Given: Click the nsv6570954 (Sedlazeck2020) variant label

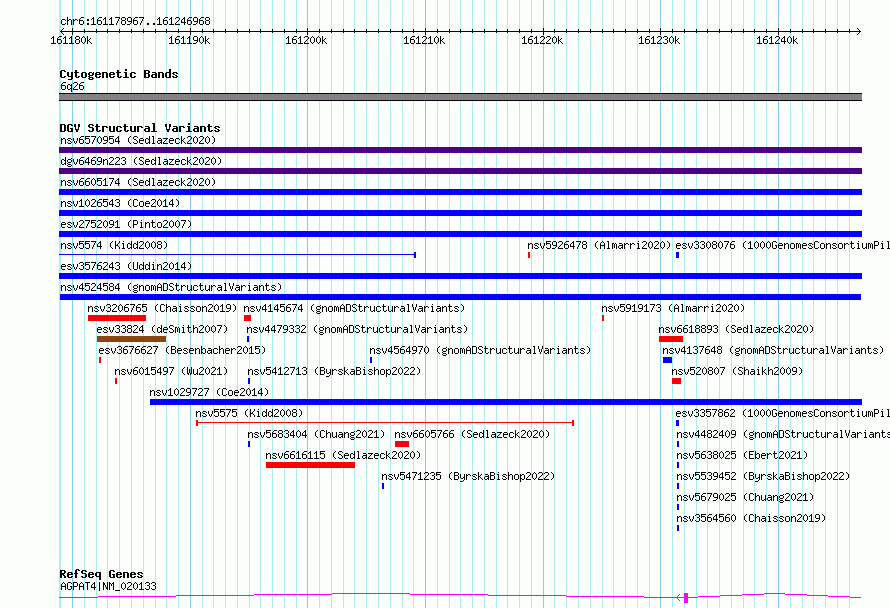Looking at the screenshot, I should pyautogui.click(x=138, y=140).
